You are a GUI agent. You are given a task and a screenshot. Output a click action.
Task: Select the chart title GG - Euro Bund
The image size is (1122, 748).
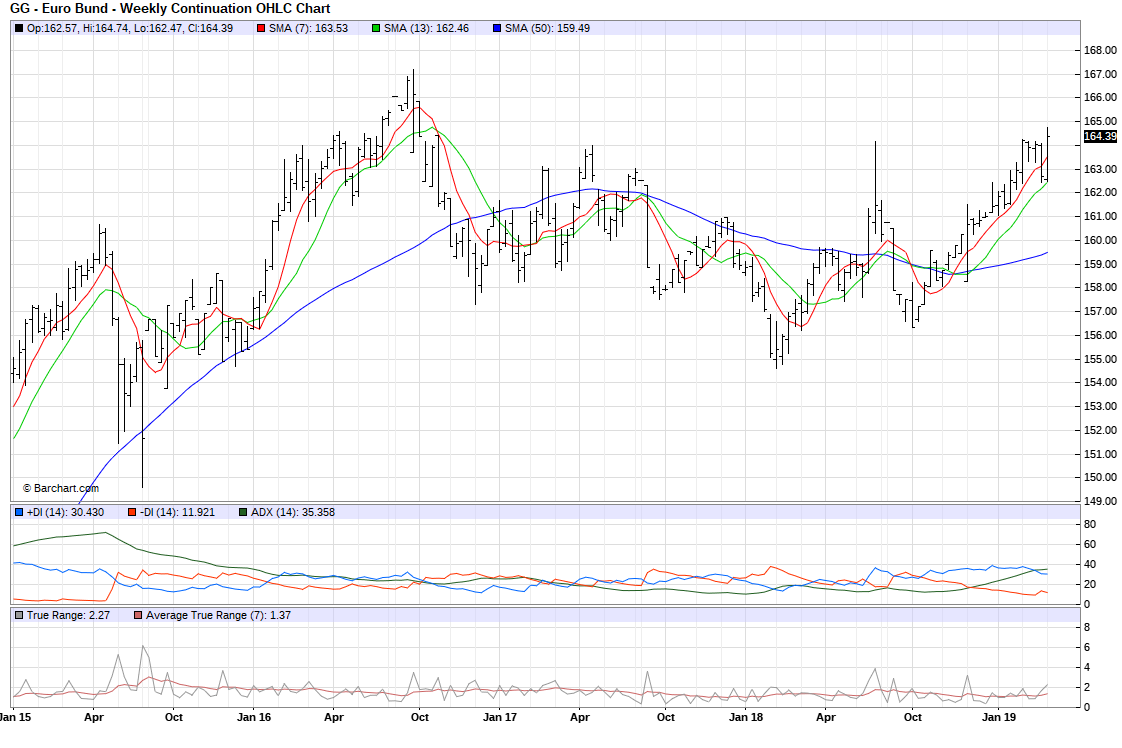[x=170, y=8]
